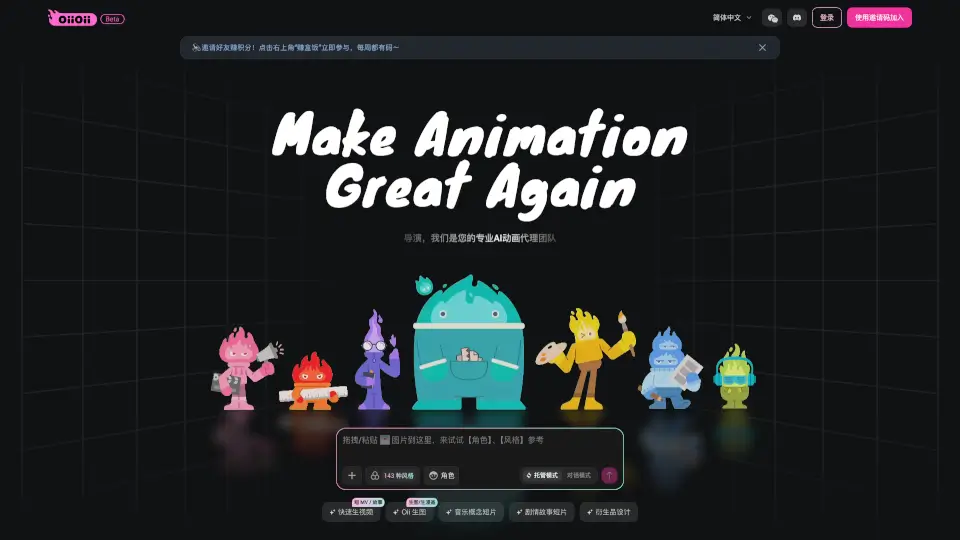Expand the 简体中文 language dropdown
Screen dimensions: 960x540
tap(732, 18)
